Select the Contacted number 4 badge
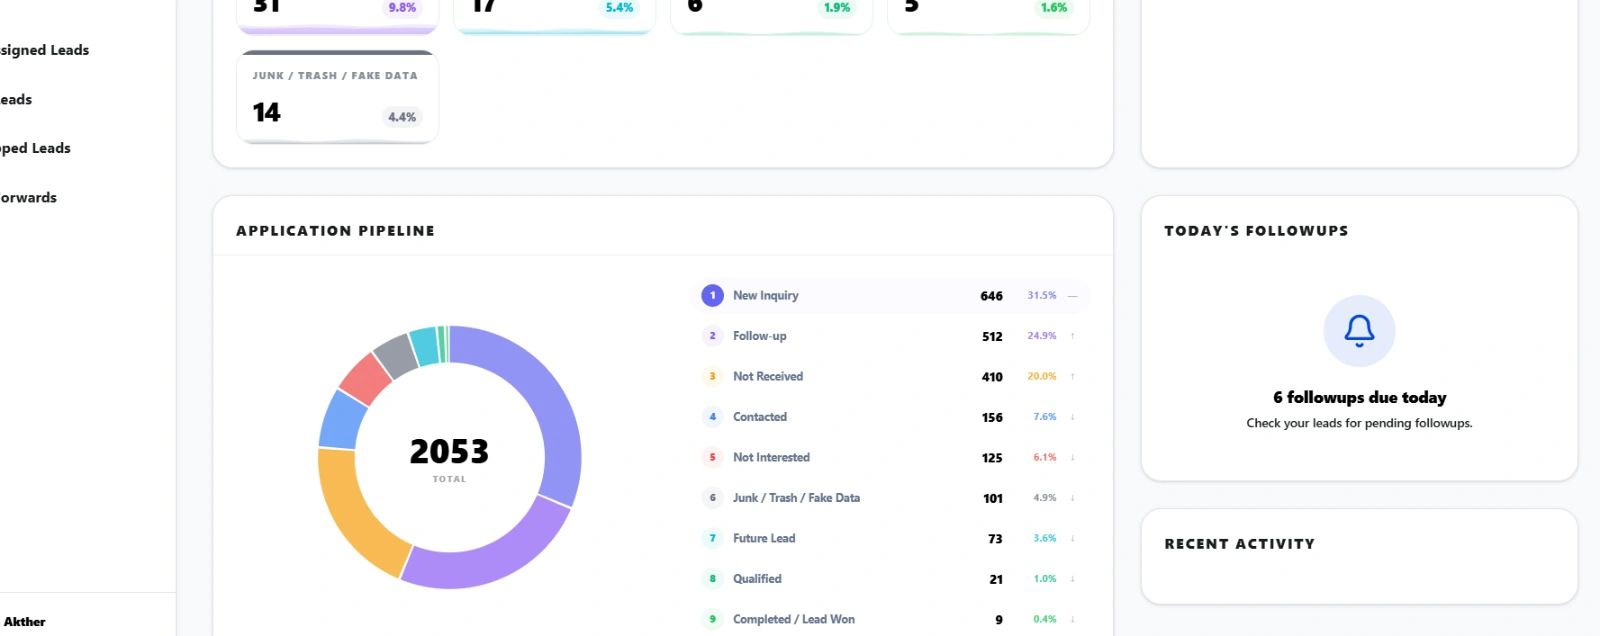This screenshot has width=1600, height=636. [x=712, y=417]
